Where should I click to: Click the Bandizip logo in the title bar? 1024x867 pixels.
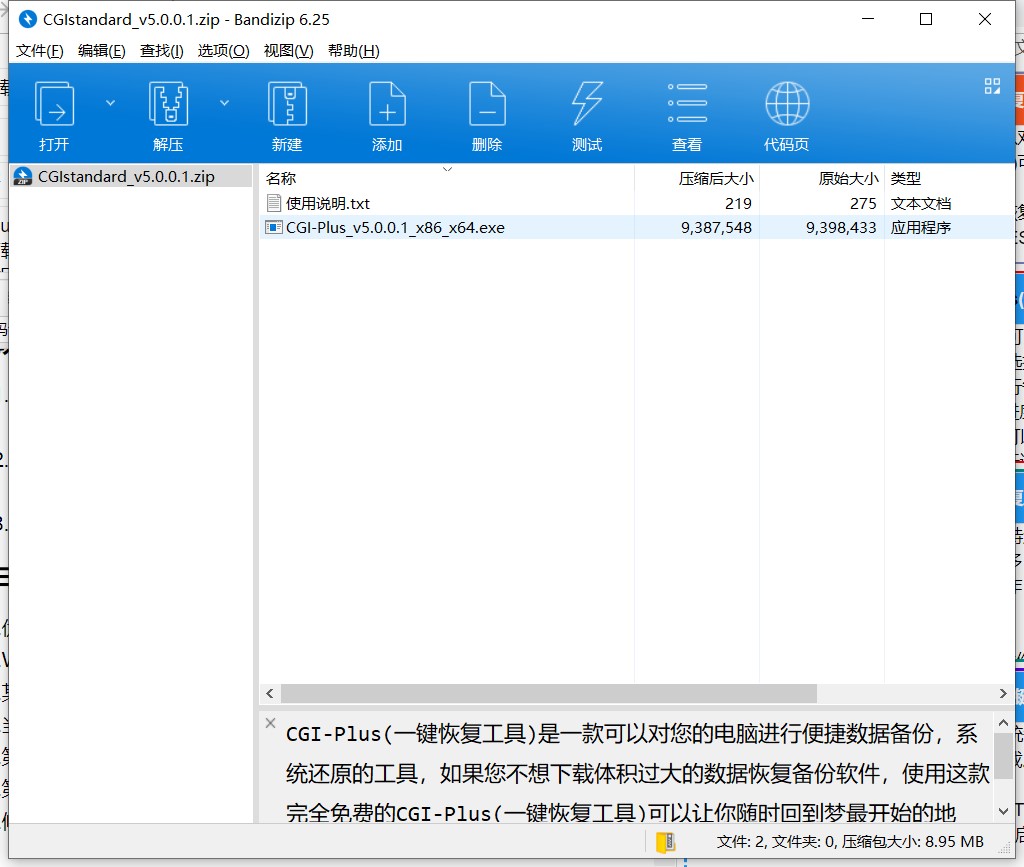click(x=27, y=19)
